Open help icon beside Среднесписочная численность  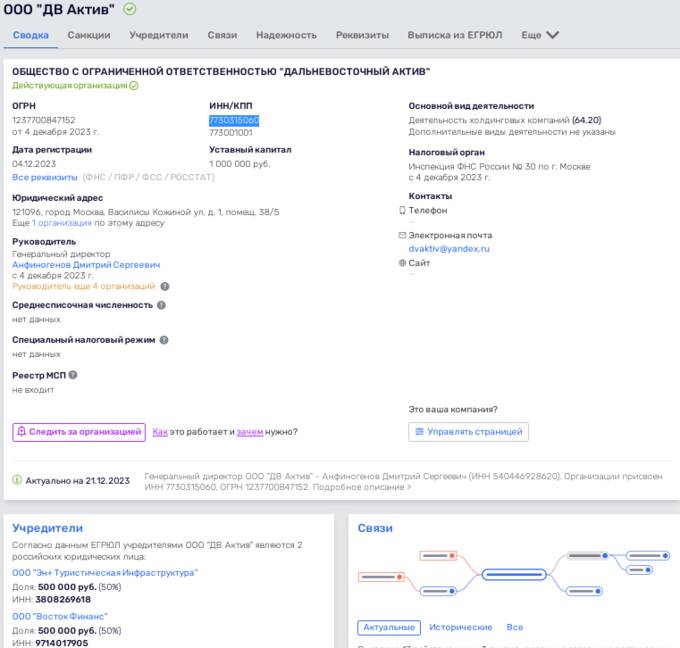click(161, 305)
